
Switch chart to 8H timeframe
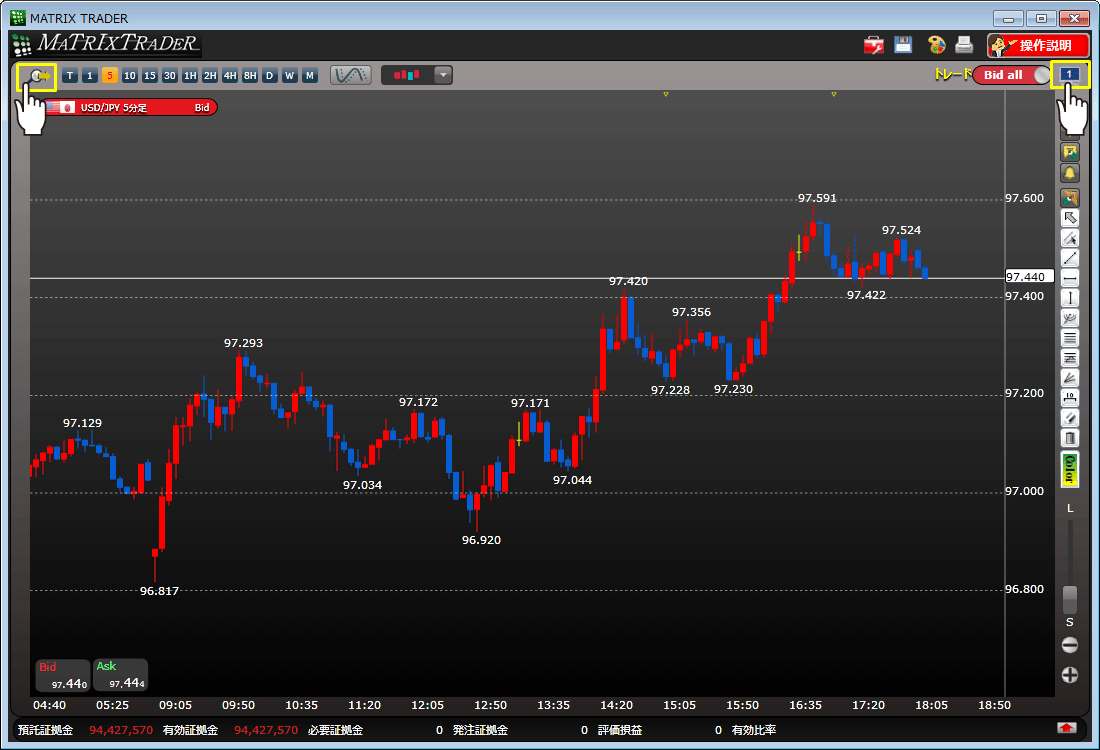click(250, 76)
